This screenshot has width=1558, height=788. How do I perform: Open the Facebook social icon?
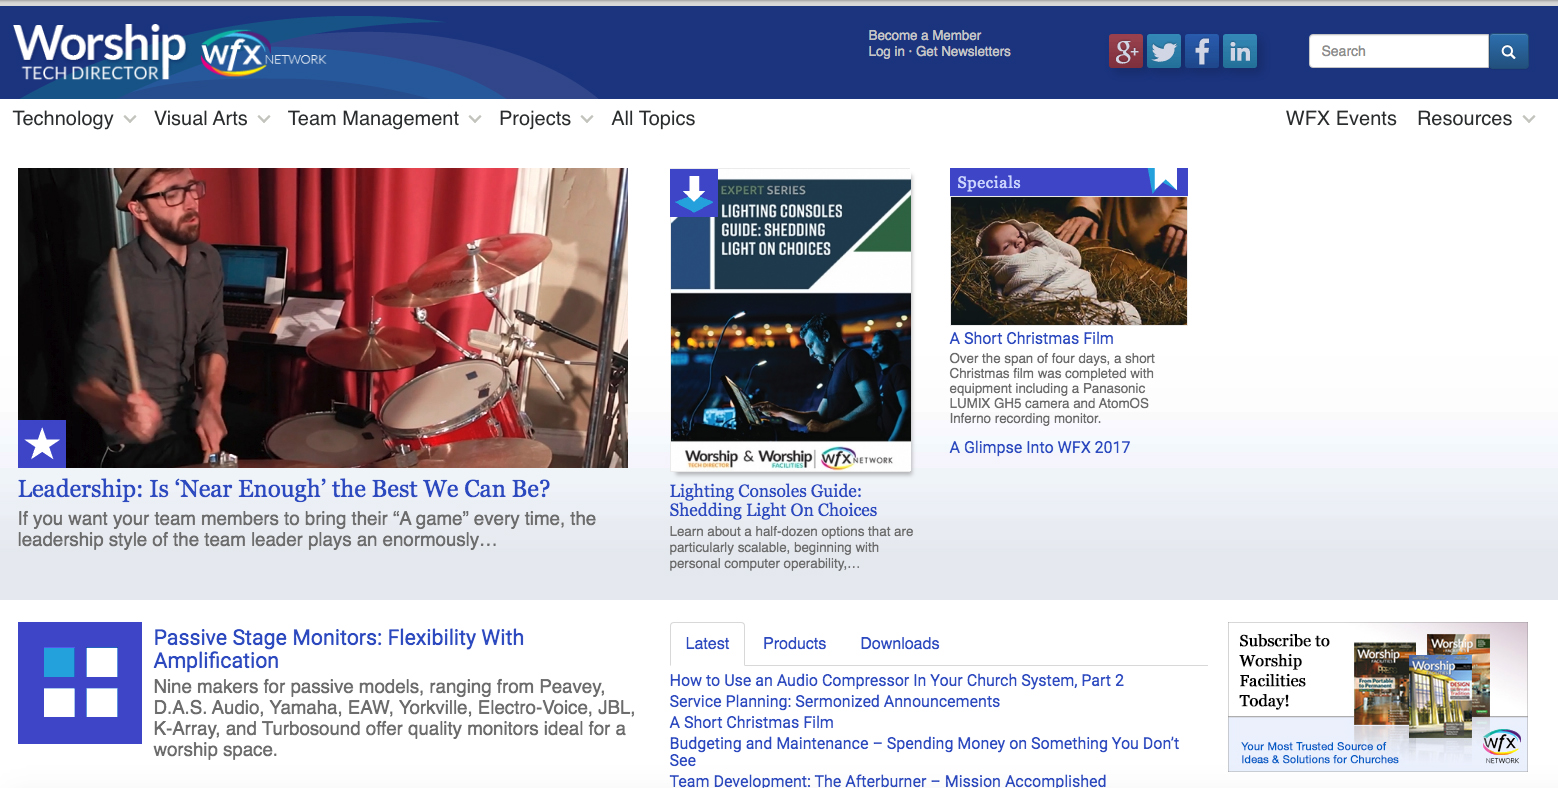(1202, 51)
